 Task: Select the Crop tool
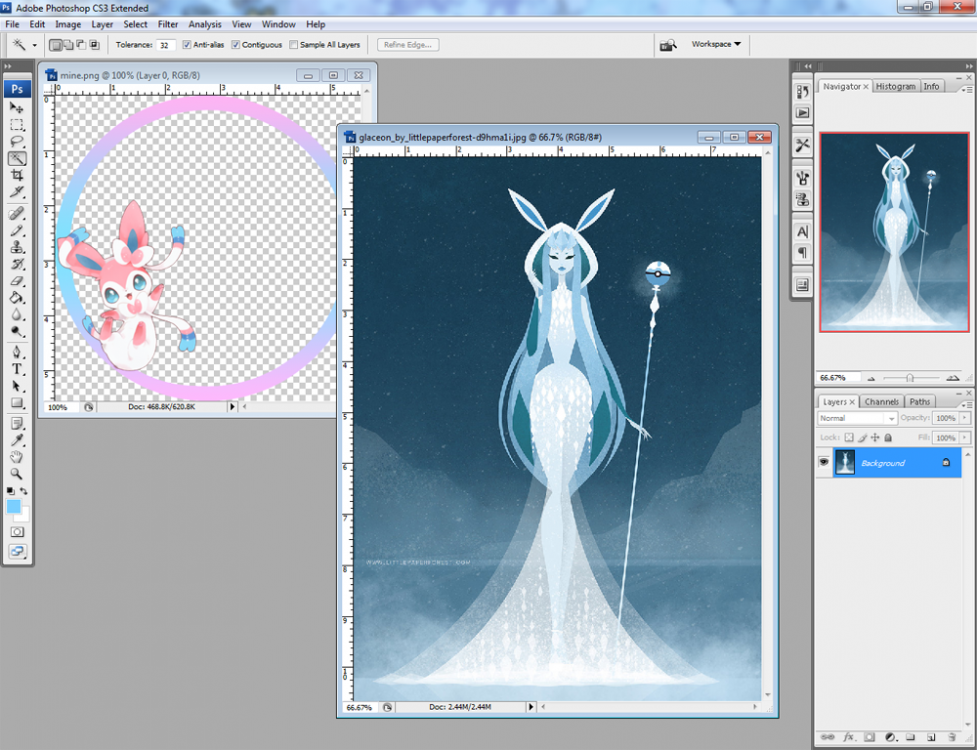pos(17,174)
